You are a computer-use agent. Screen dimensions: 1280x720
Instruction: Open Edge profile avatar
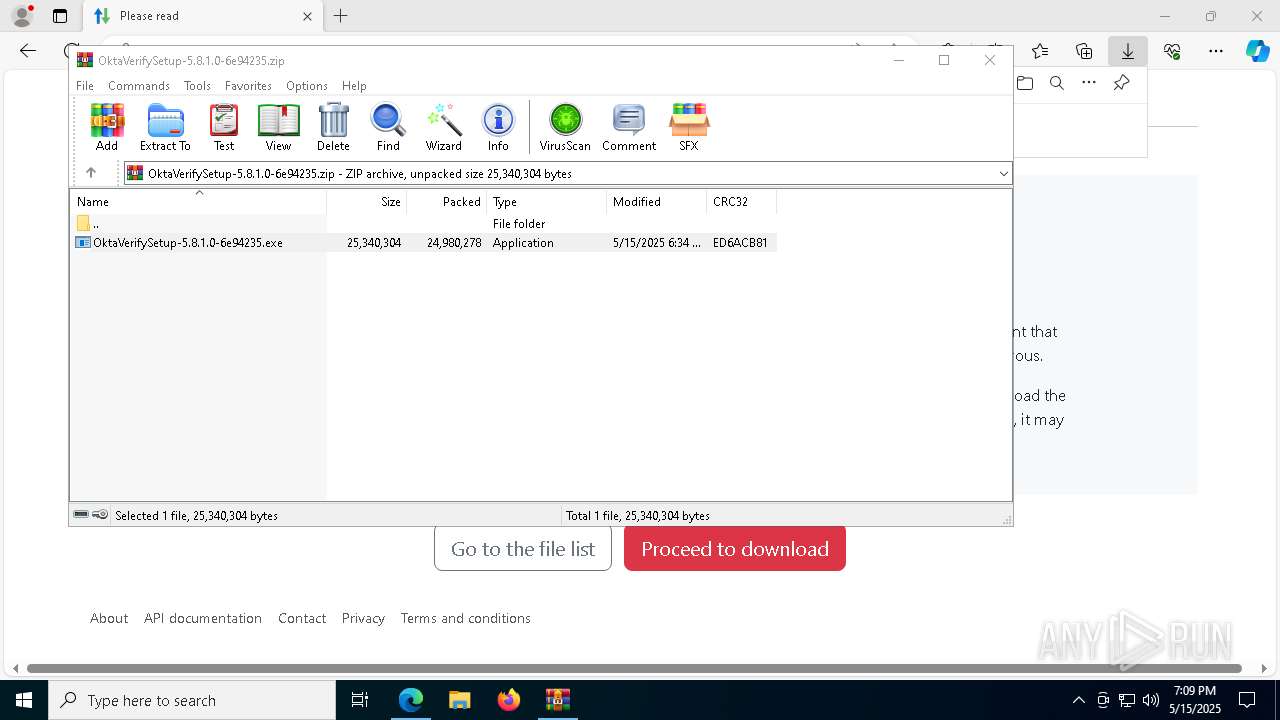click(21, 16)
